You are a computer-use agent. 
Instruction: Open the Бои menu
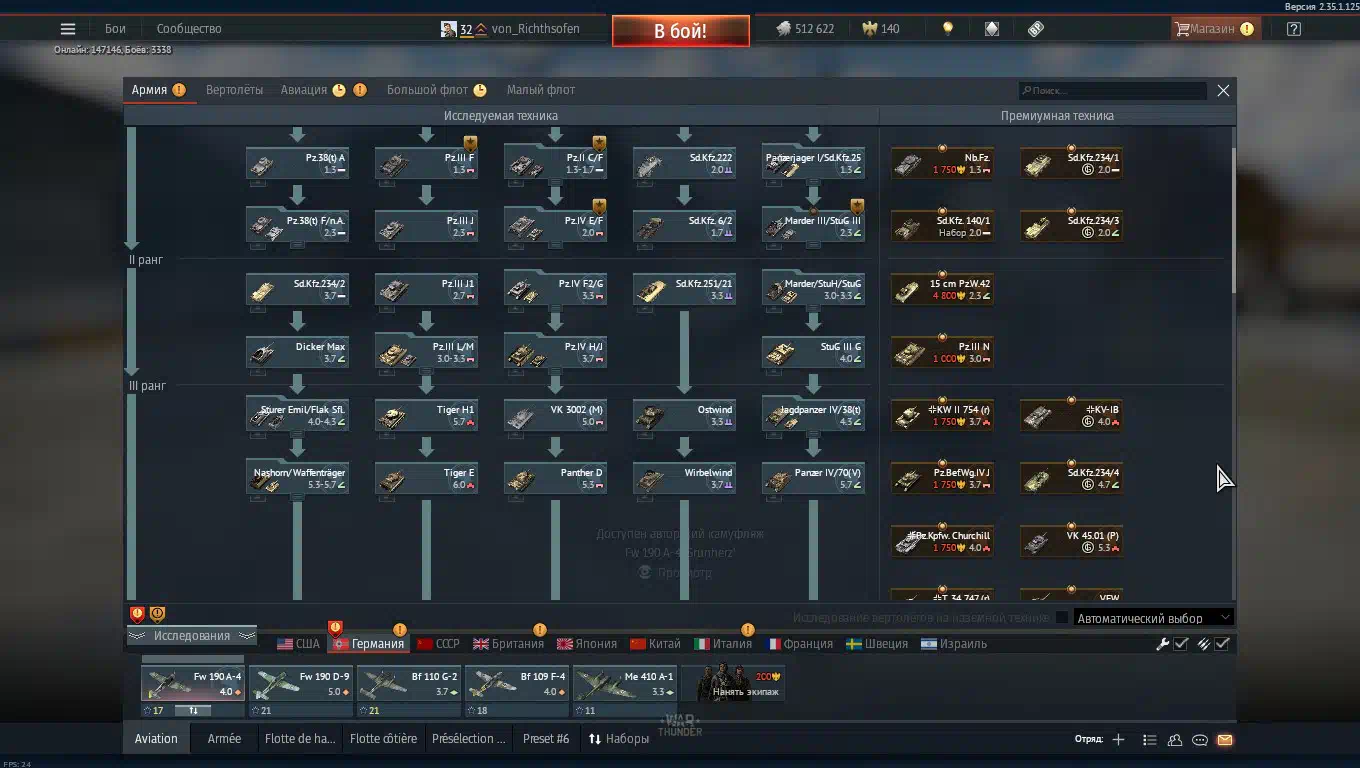[115, 29]
